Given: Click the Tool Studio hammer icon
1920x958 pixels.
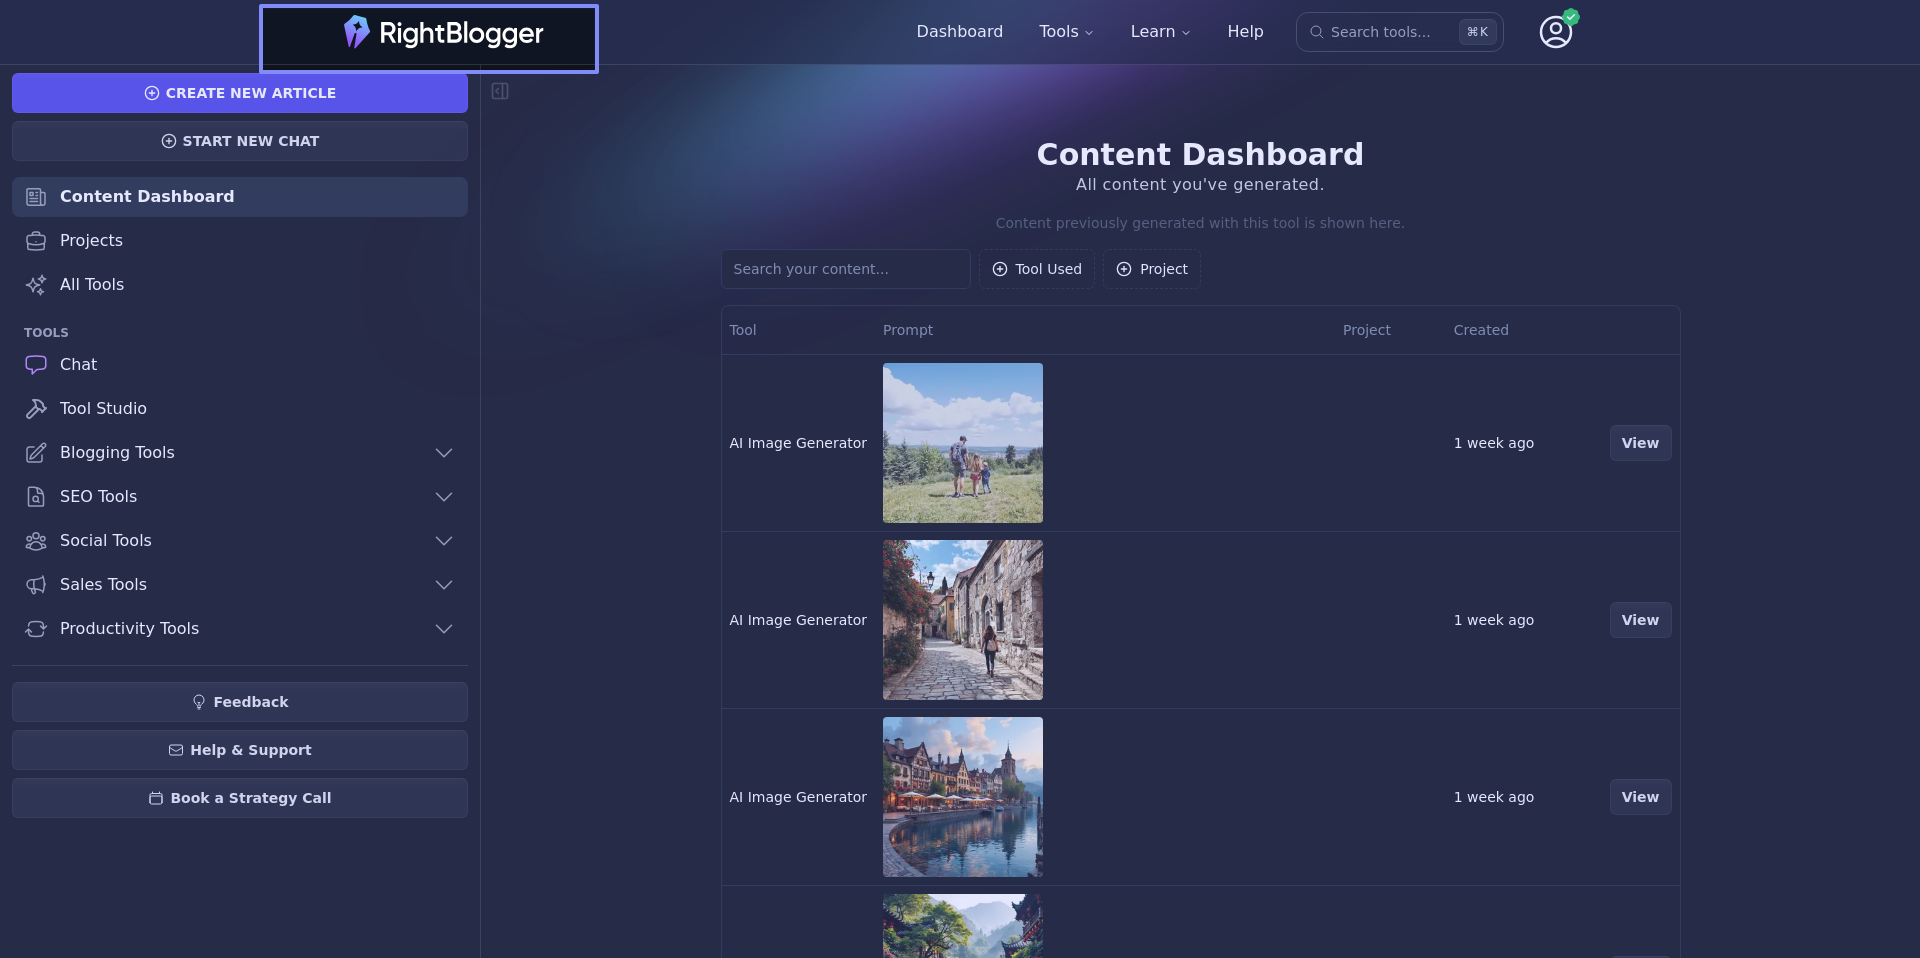Looking at the screenshot, I should click(36, 409).
